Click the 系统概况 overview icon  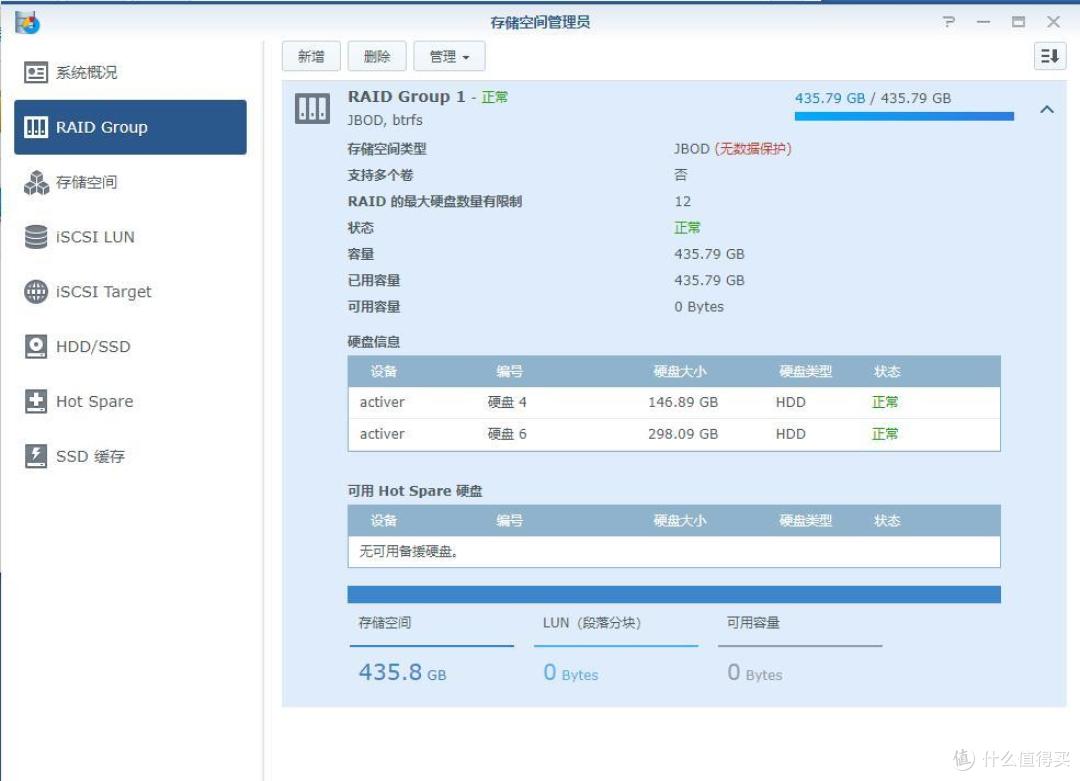(36, 72)
